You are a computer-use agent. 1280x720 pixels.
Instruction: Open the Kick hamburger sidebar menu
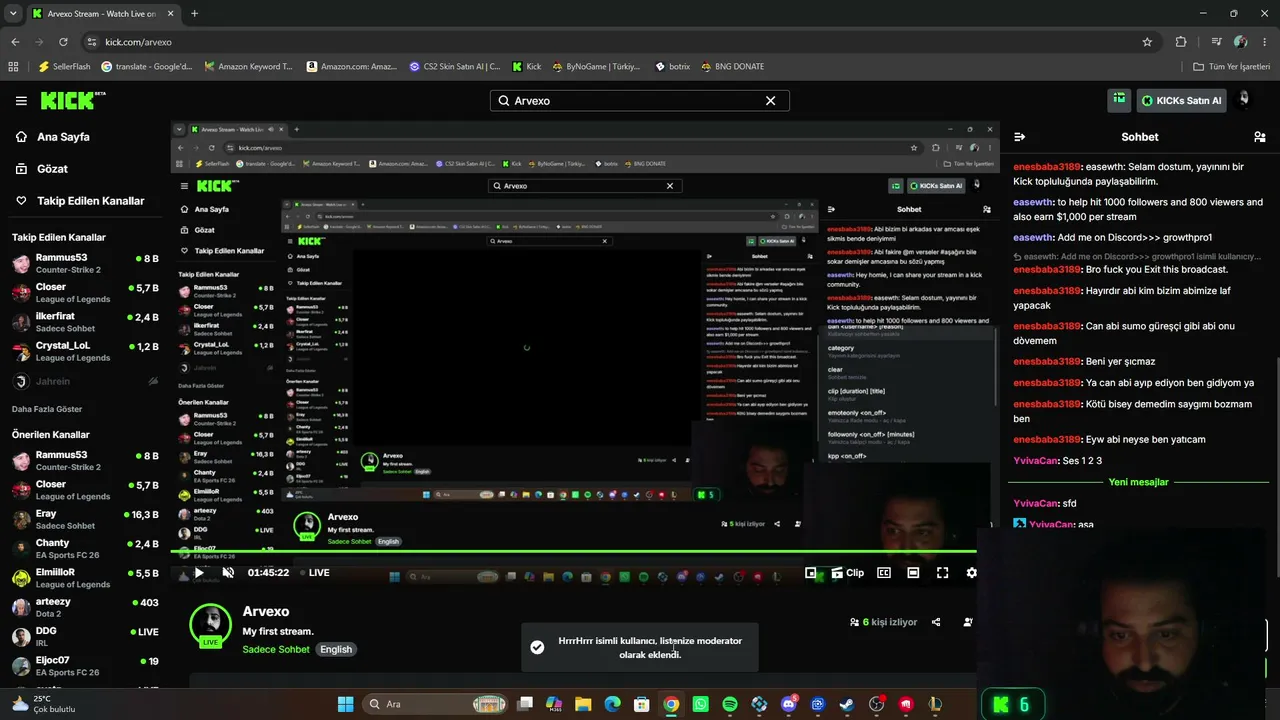click(x=21, y=101)
